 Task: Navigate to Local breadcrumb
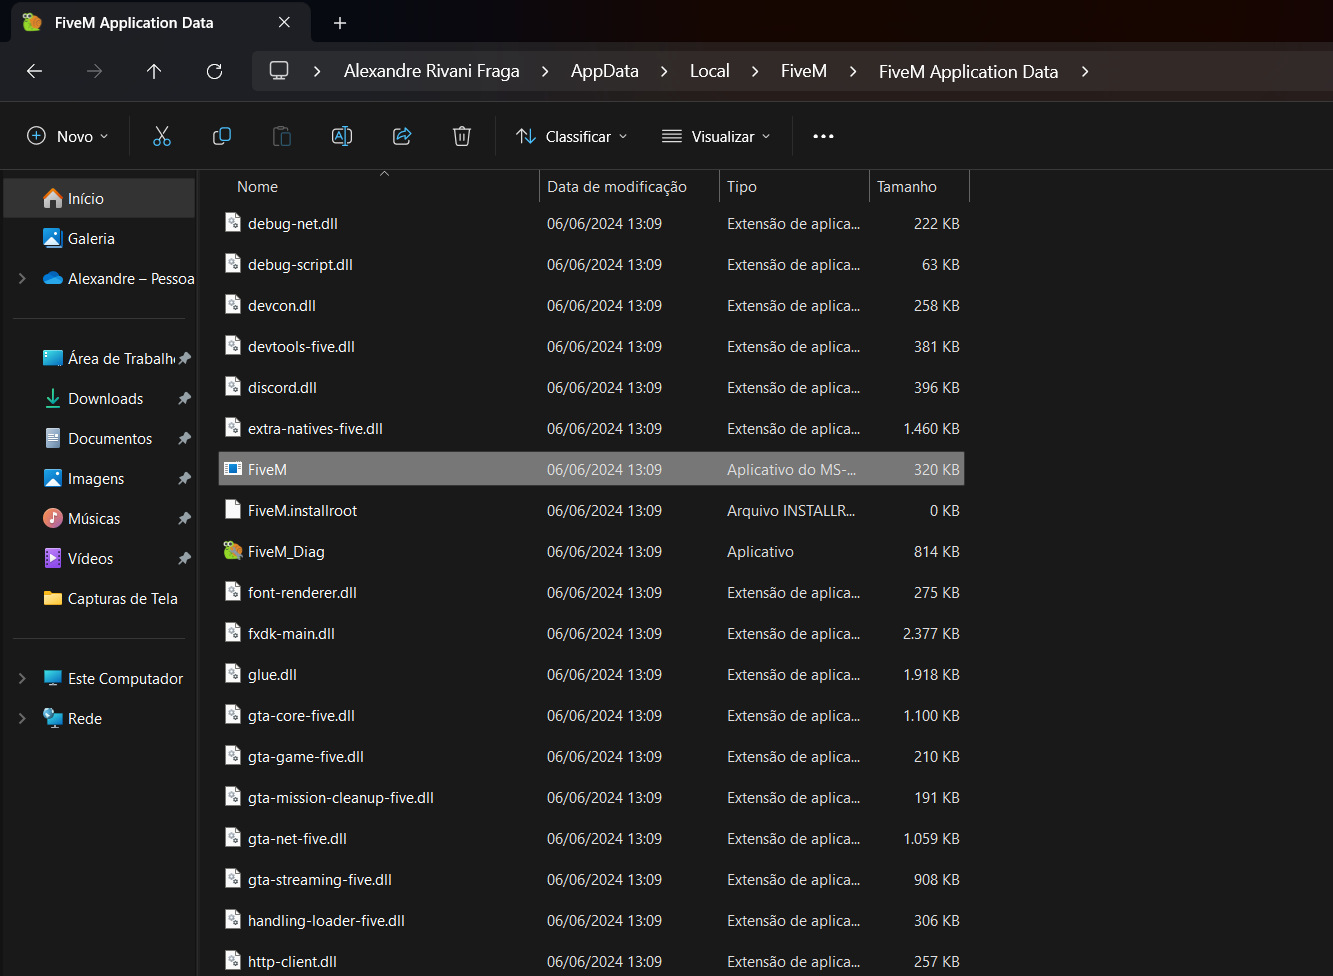(710, 71)
